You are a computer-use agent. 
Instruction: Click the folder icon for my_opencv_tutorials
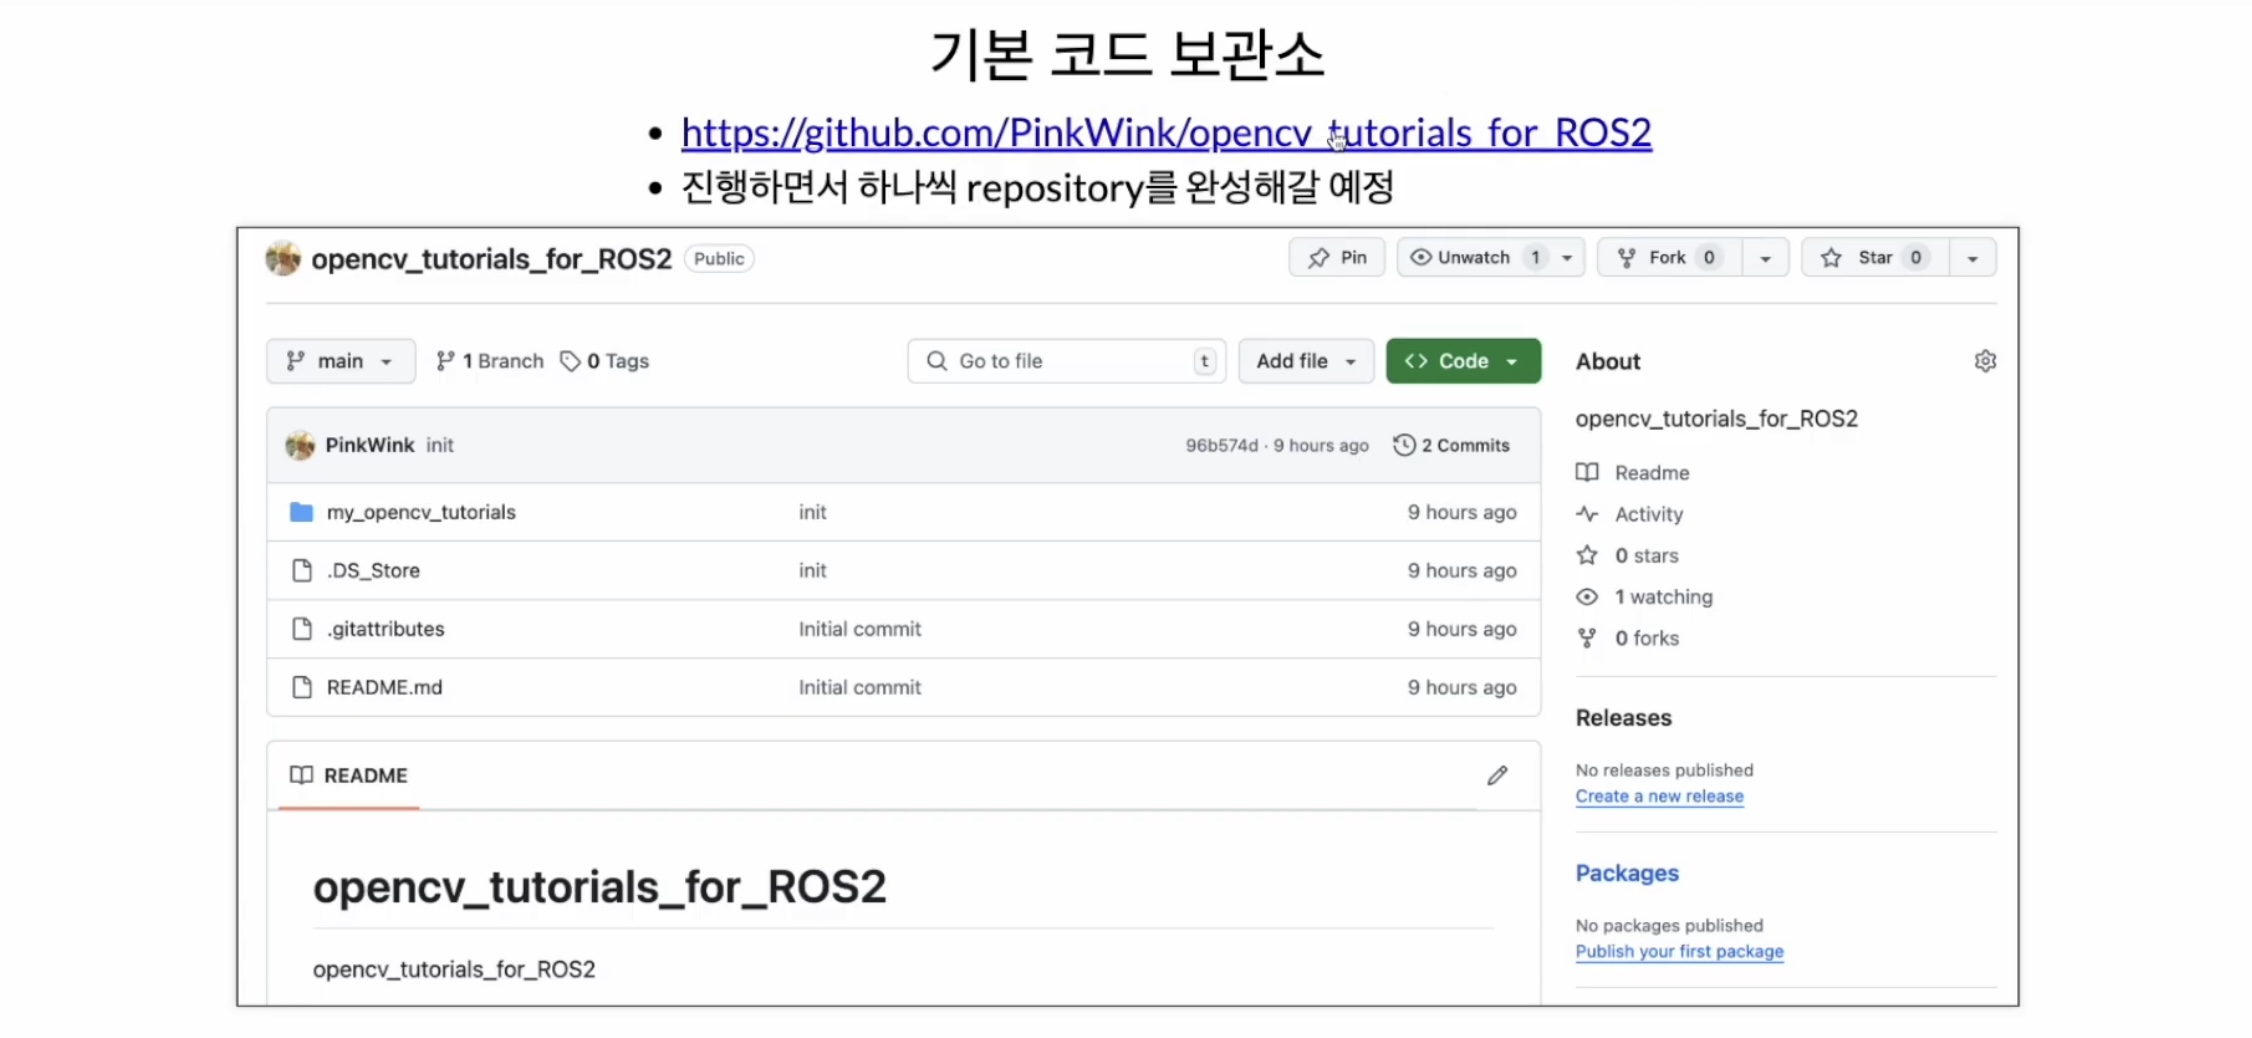(301, 512)
